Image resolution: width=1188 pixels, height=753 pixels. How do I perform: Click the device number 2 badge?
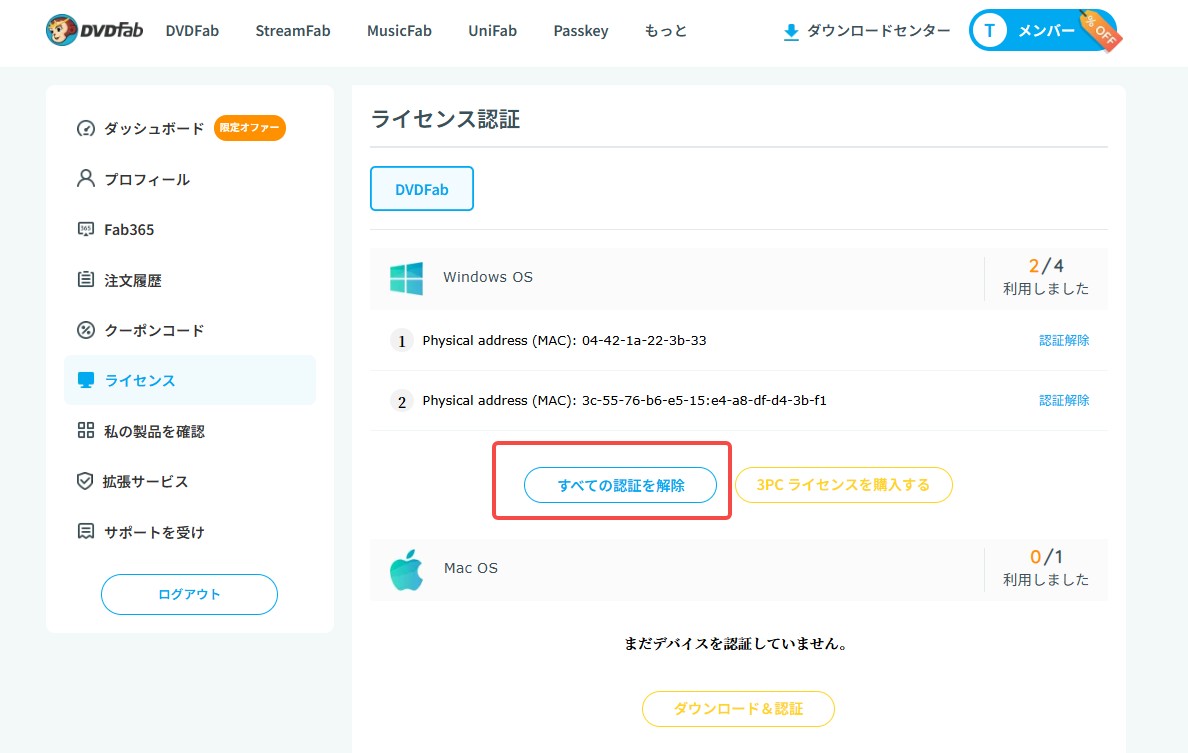tap(402, 401)
